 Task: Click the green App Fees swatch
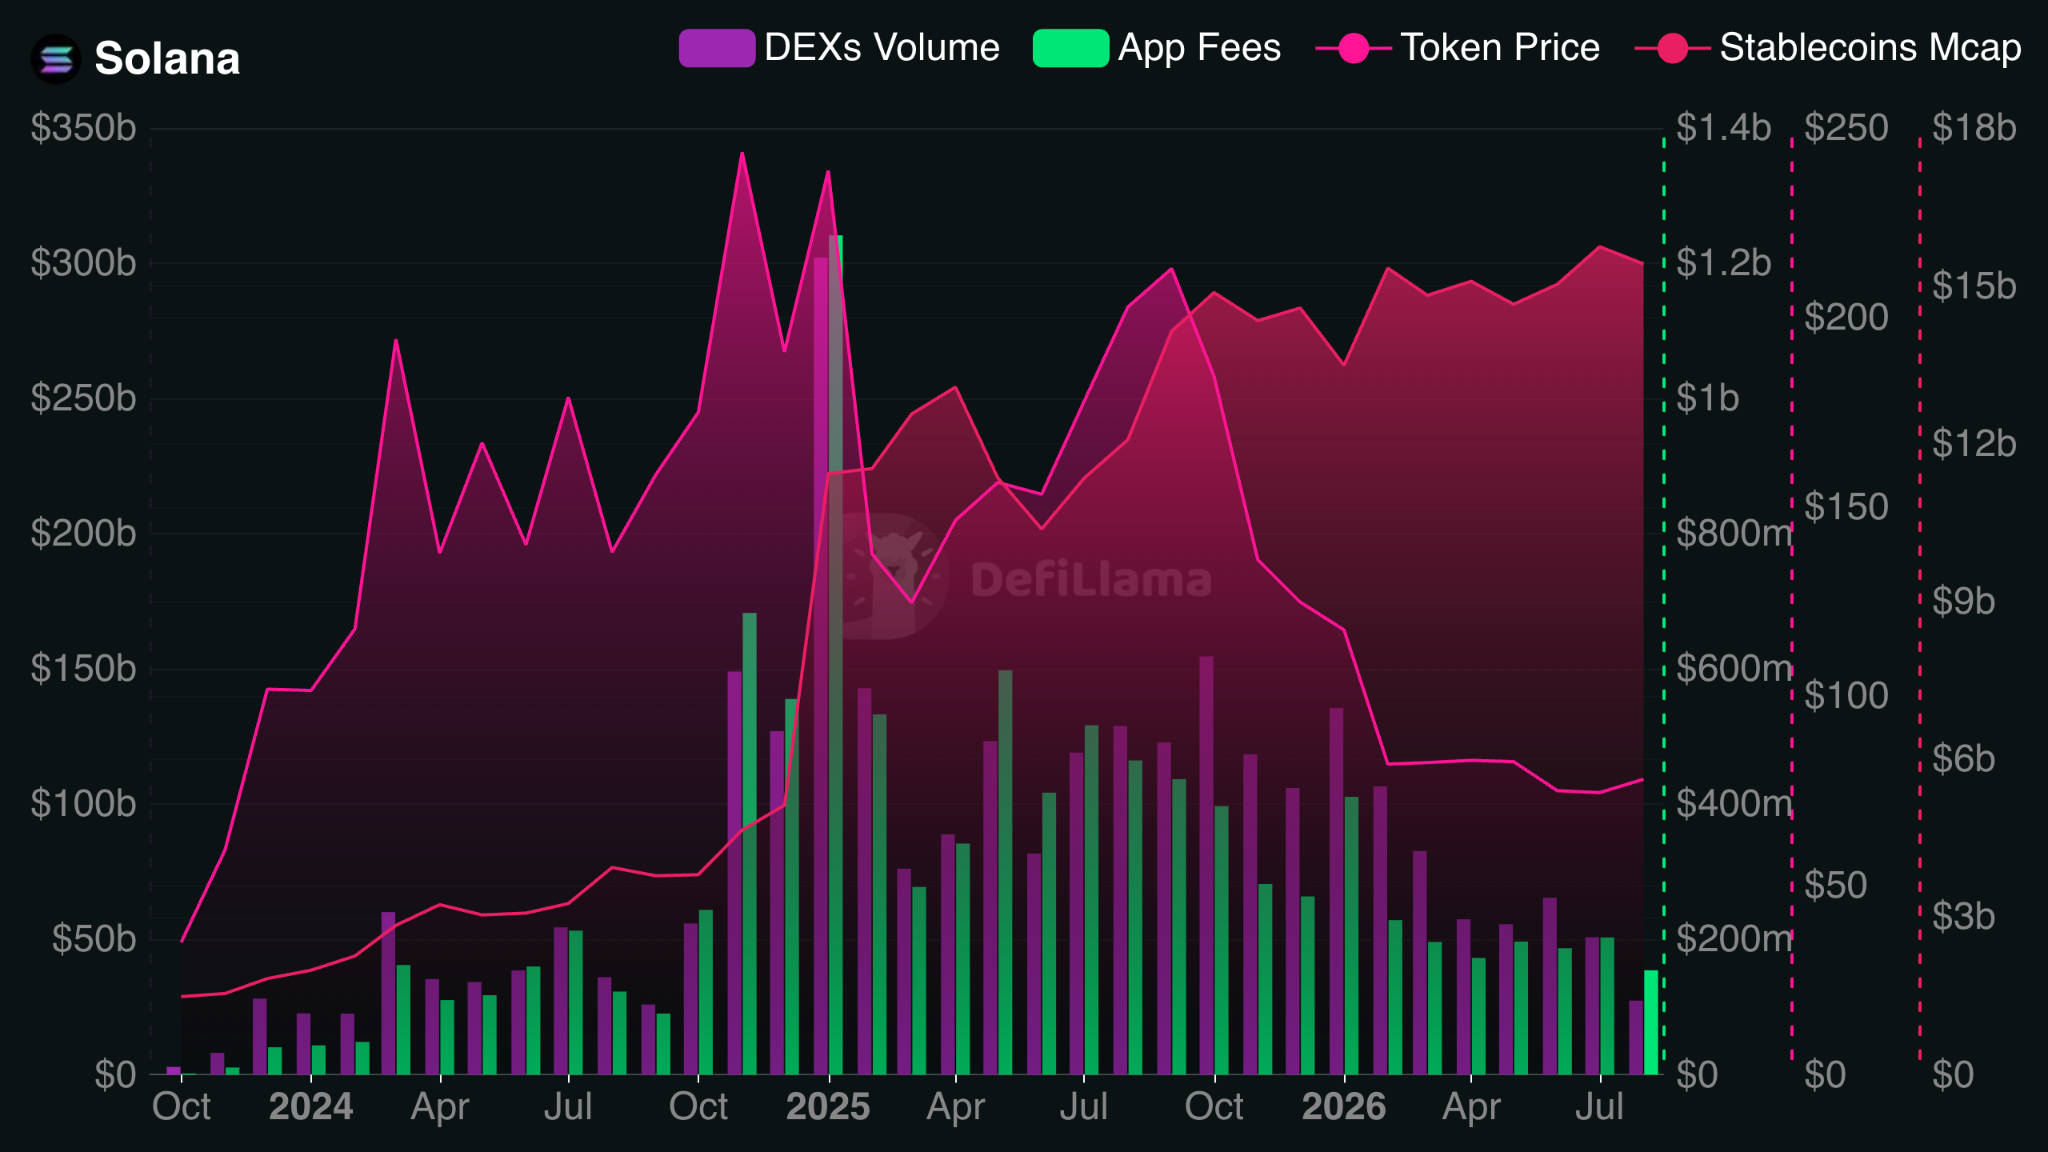tap(1070, 48)
